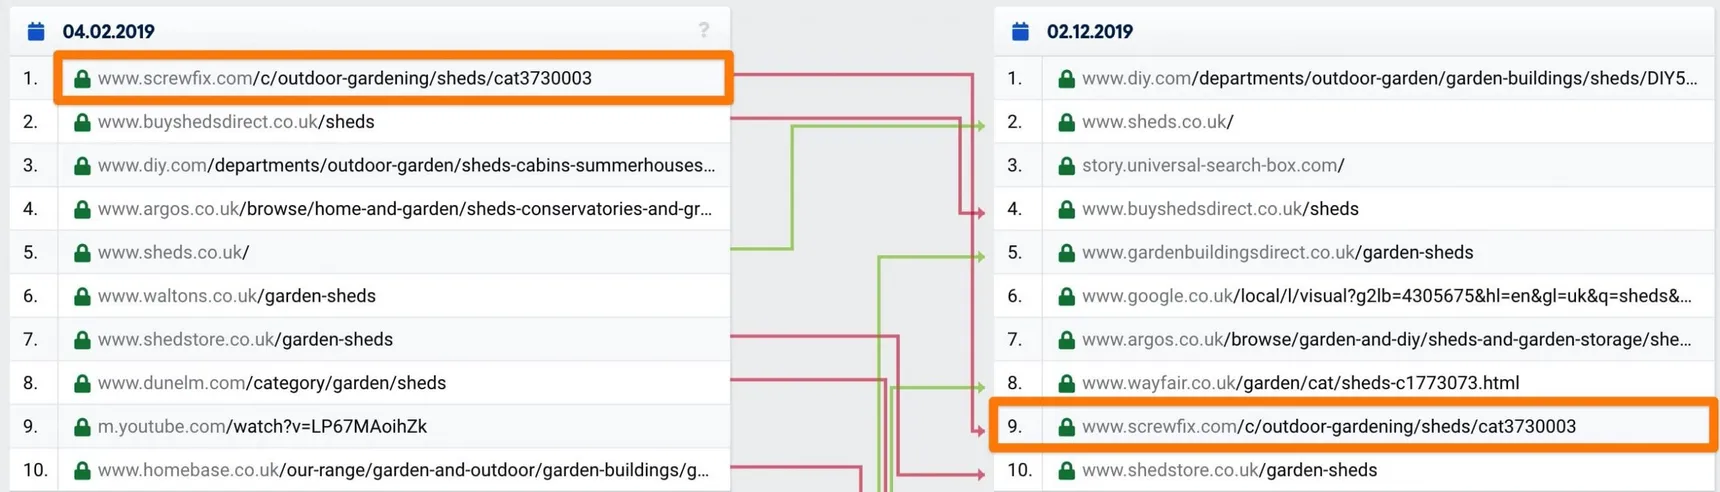This screenshot has width=1720, height=492.
Task: Open left diy.com sheds-cabins-summerhouses link
Action: click(406, 165)
